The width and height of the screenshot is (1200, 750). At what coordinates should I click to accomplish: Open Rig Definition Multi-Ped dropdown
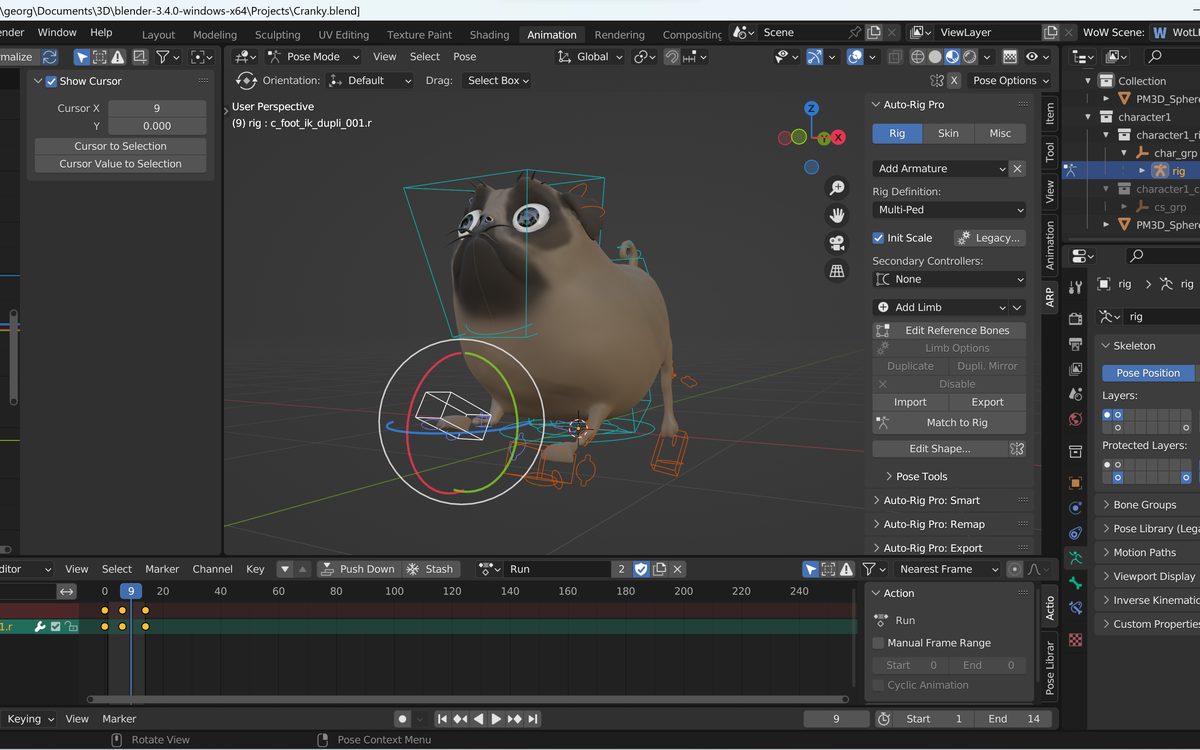(949, 210)
